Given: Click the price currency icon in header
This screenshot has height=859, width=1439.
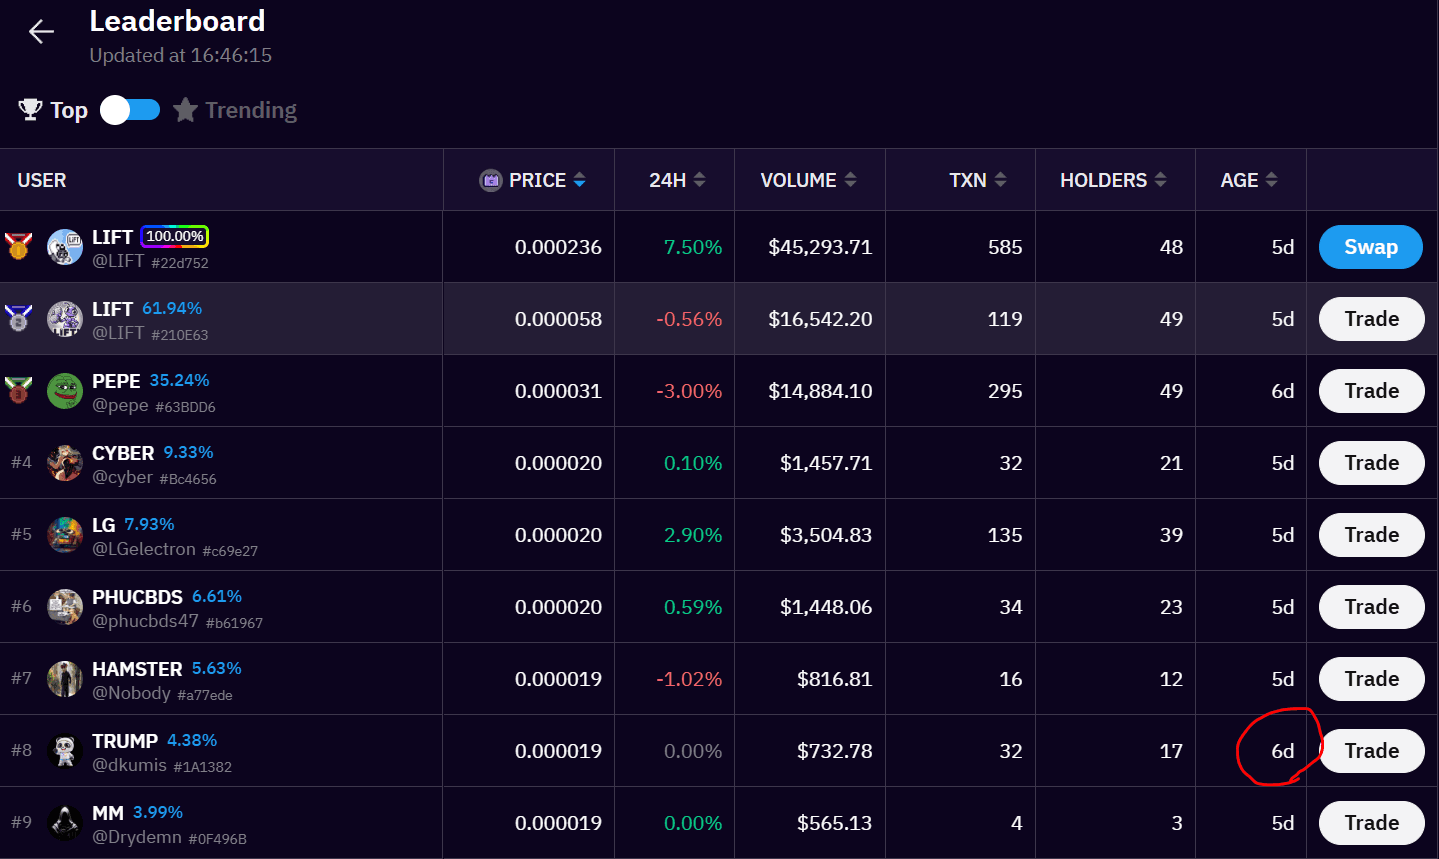Looking at the screenshot, I should (490, 180).
